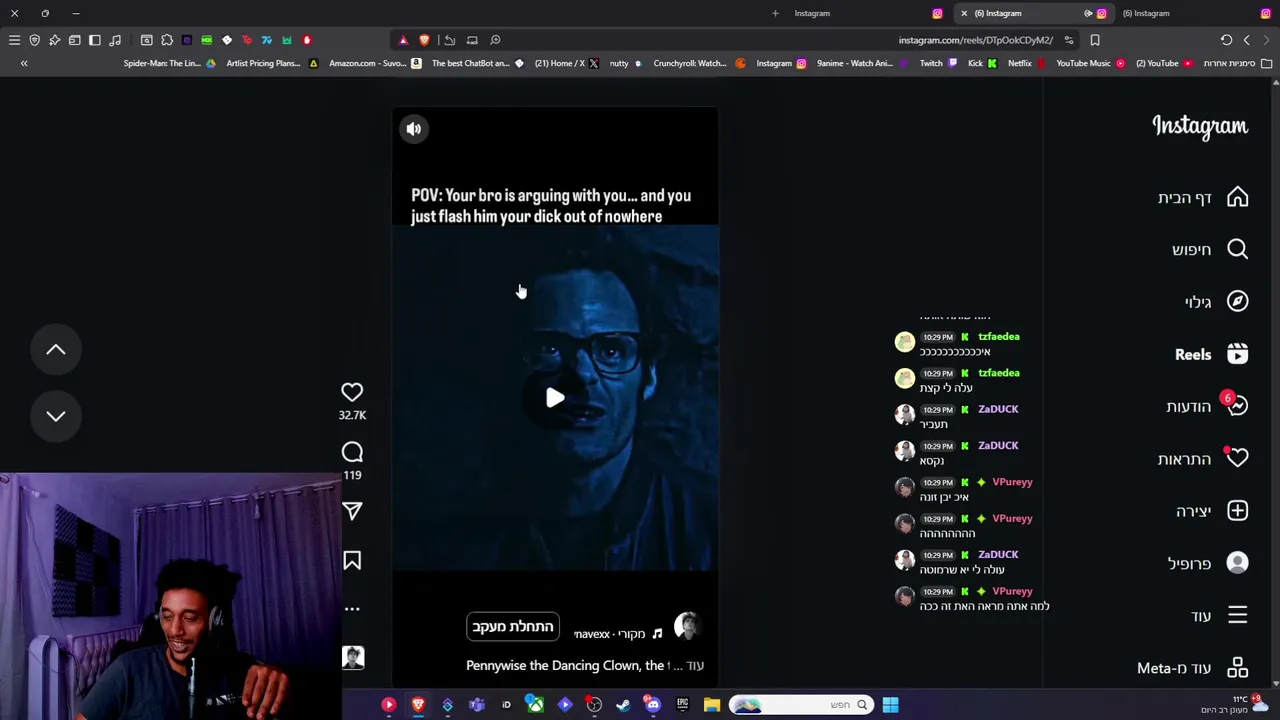Open the browser hamburger menu
This screenshot has height=720, width=1280.
(14, 40)
